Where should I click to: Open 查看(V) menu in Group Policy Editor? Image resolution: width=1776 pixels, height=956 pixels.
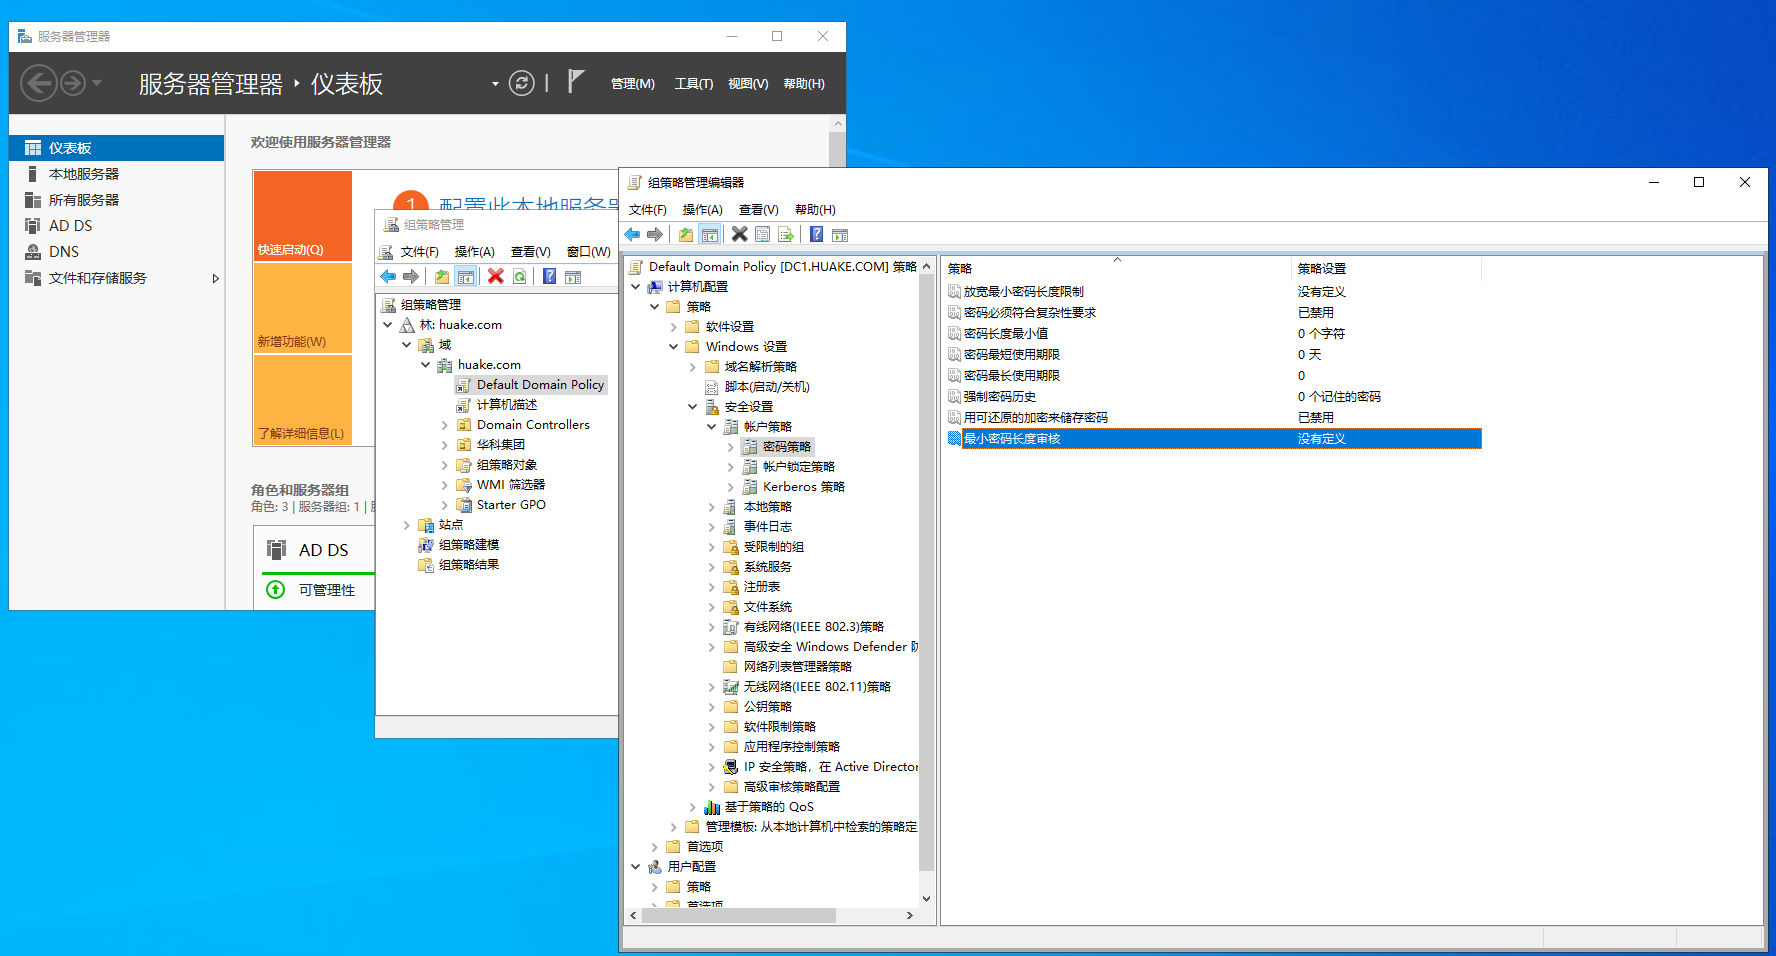point(759,210)
